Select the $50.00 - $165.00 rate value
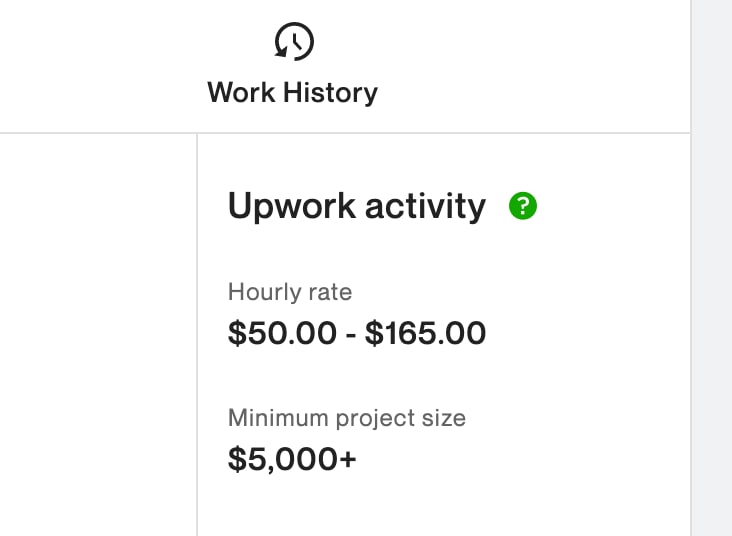 tap(357, 333)
